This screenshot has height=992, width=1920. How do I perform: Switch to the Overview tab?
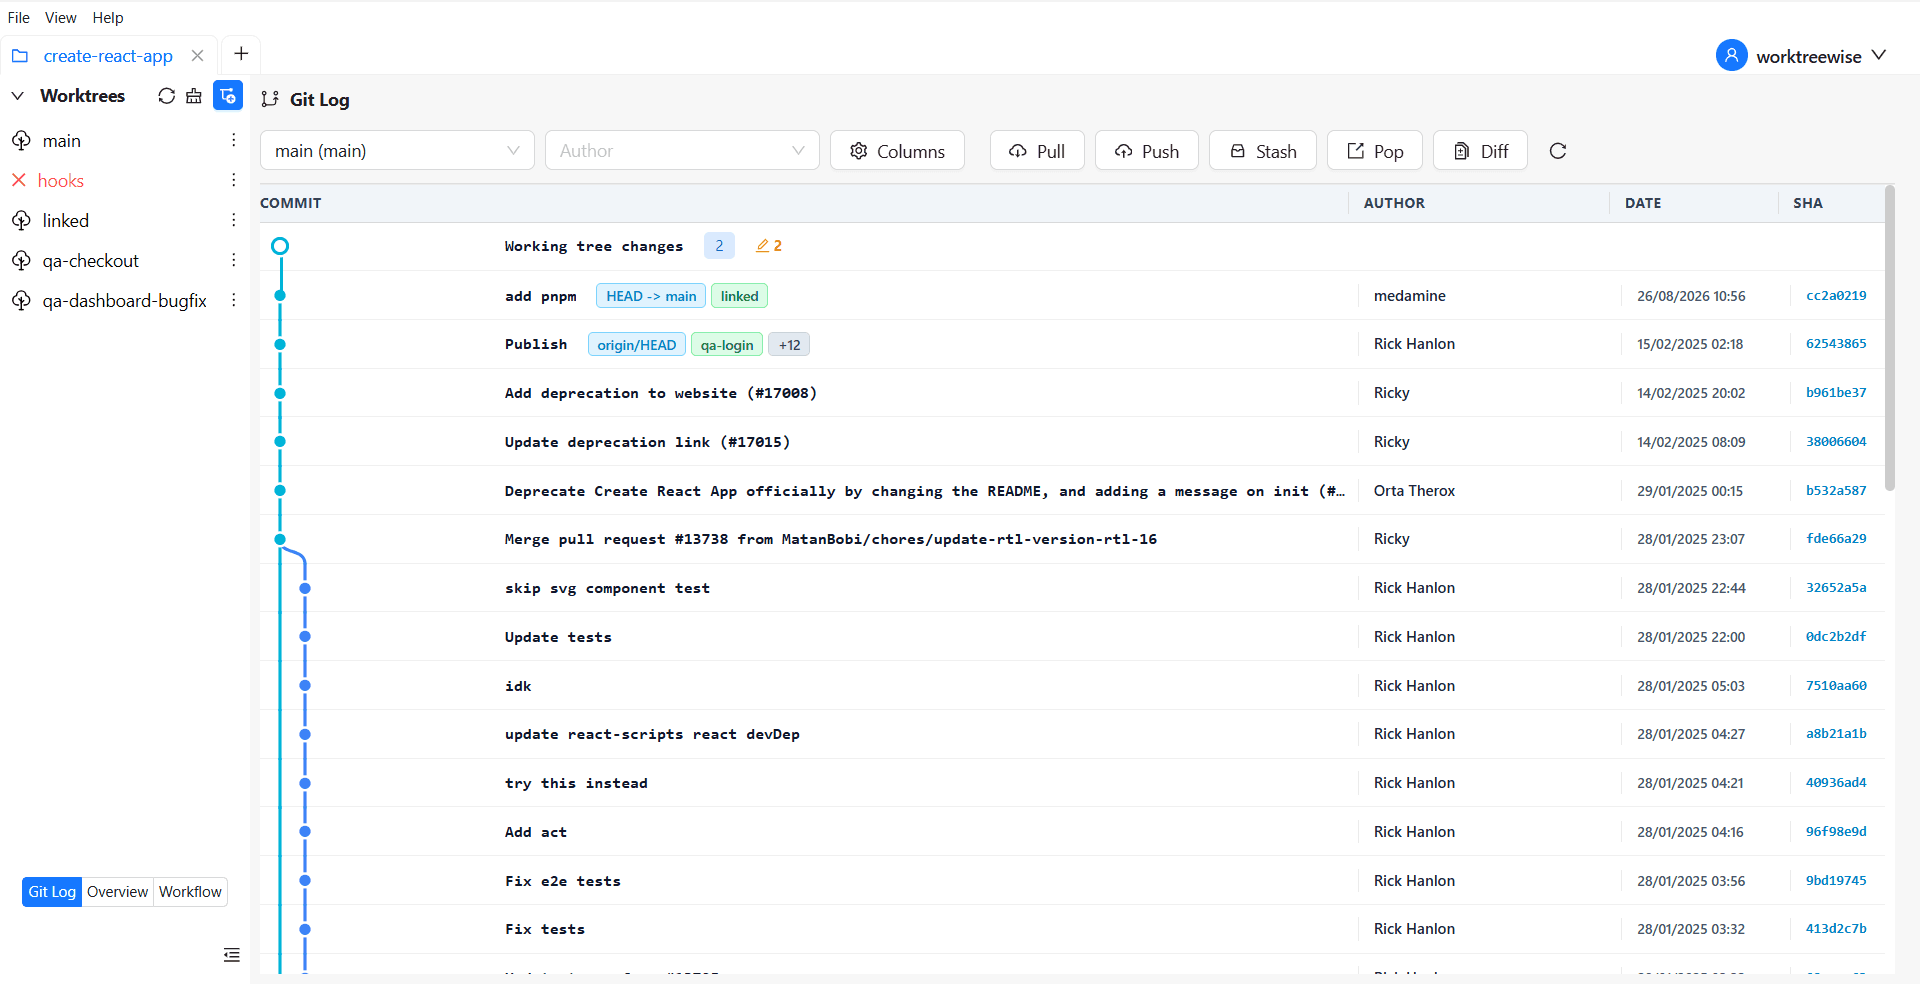(117, 892)
